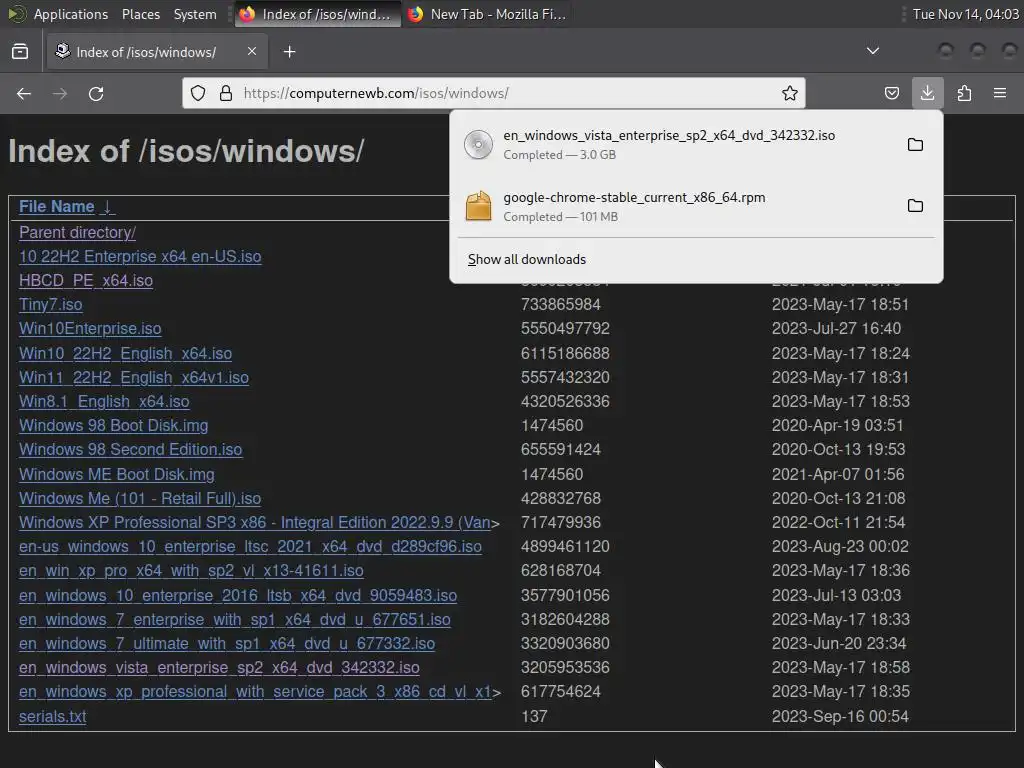The width and height of the screenshot is (1024, 768).
Task: Go back one page
Action: (24, 93)
